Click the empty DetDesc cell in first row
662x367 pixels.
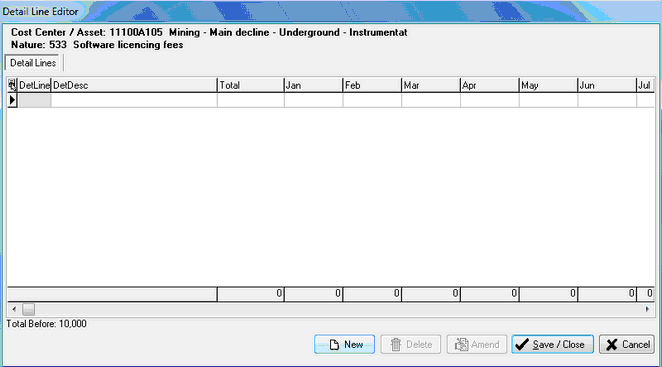(134, 100)
